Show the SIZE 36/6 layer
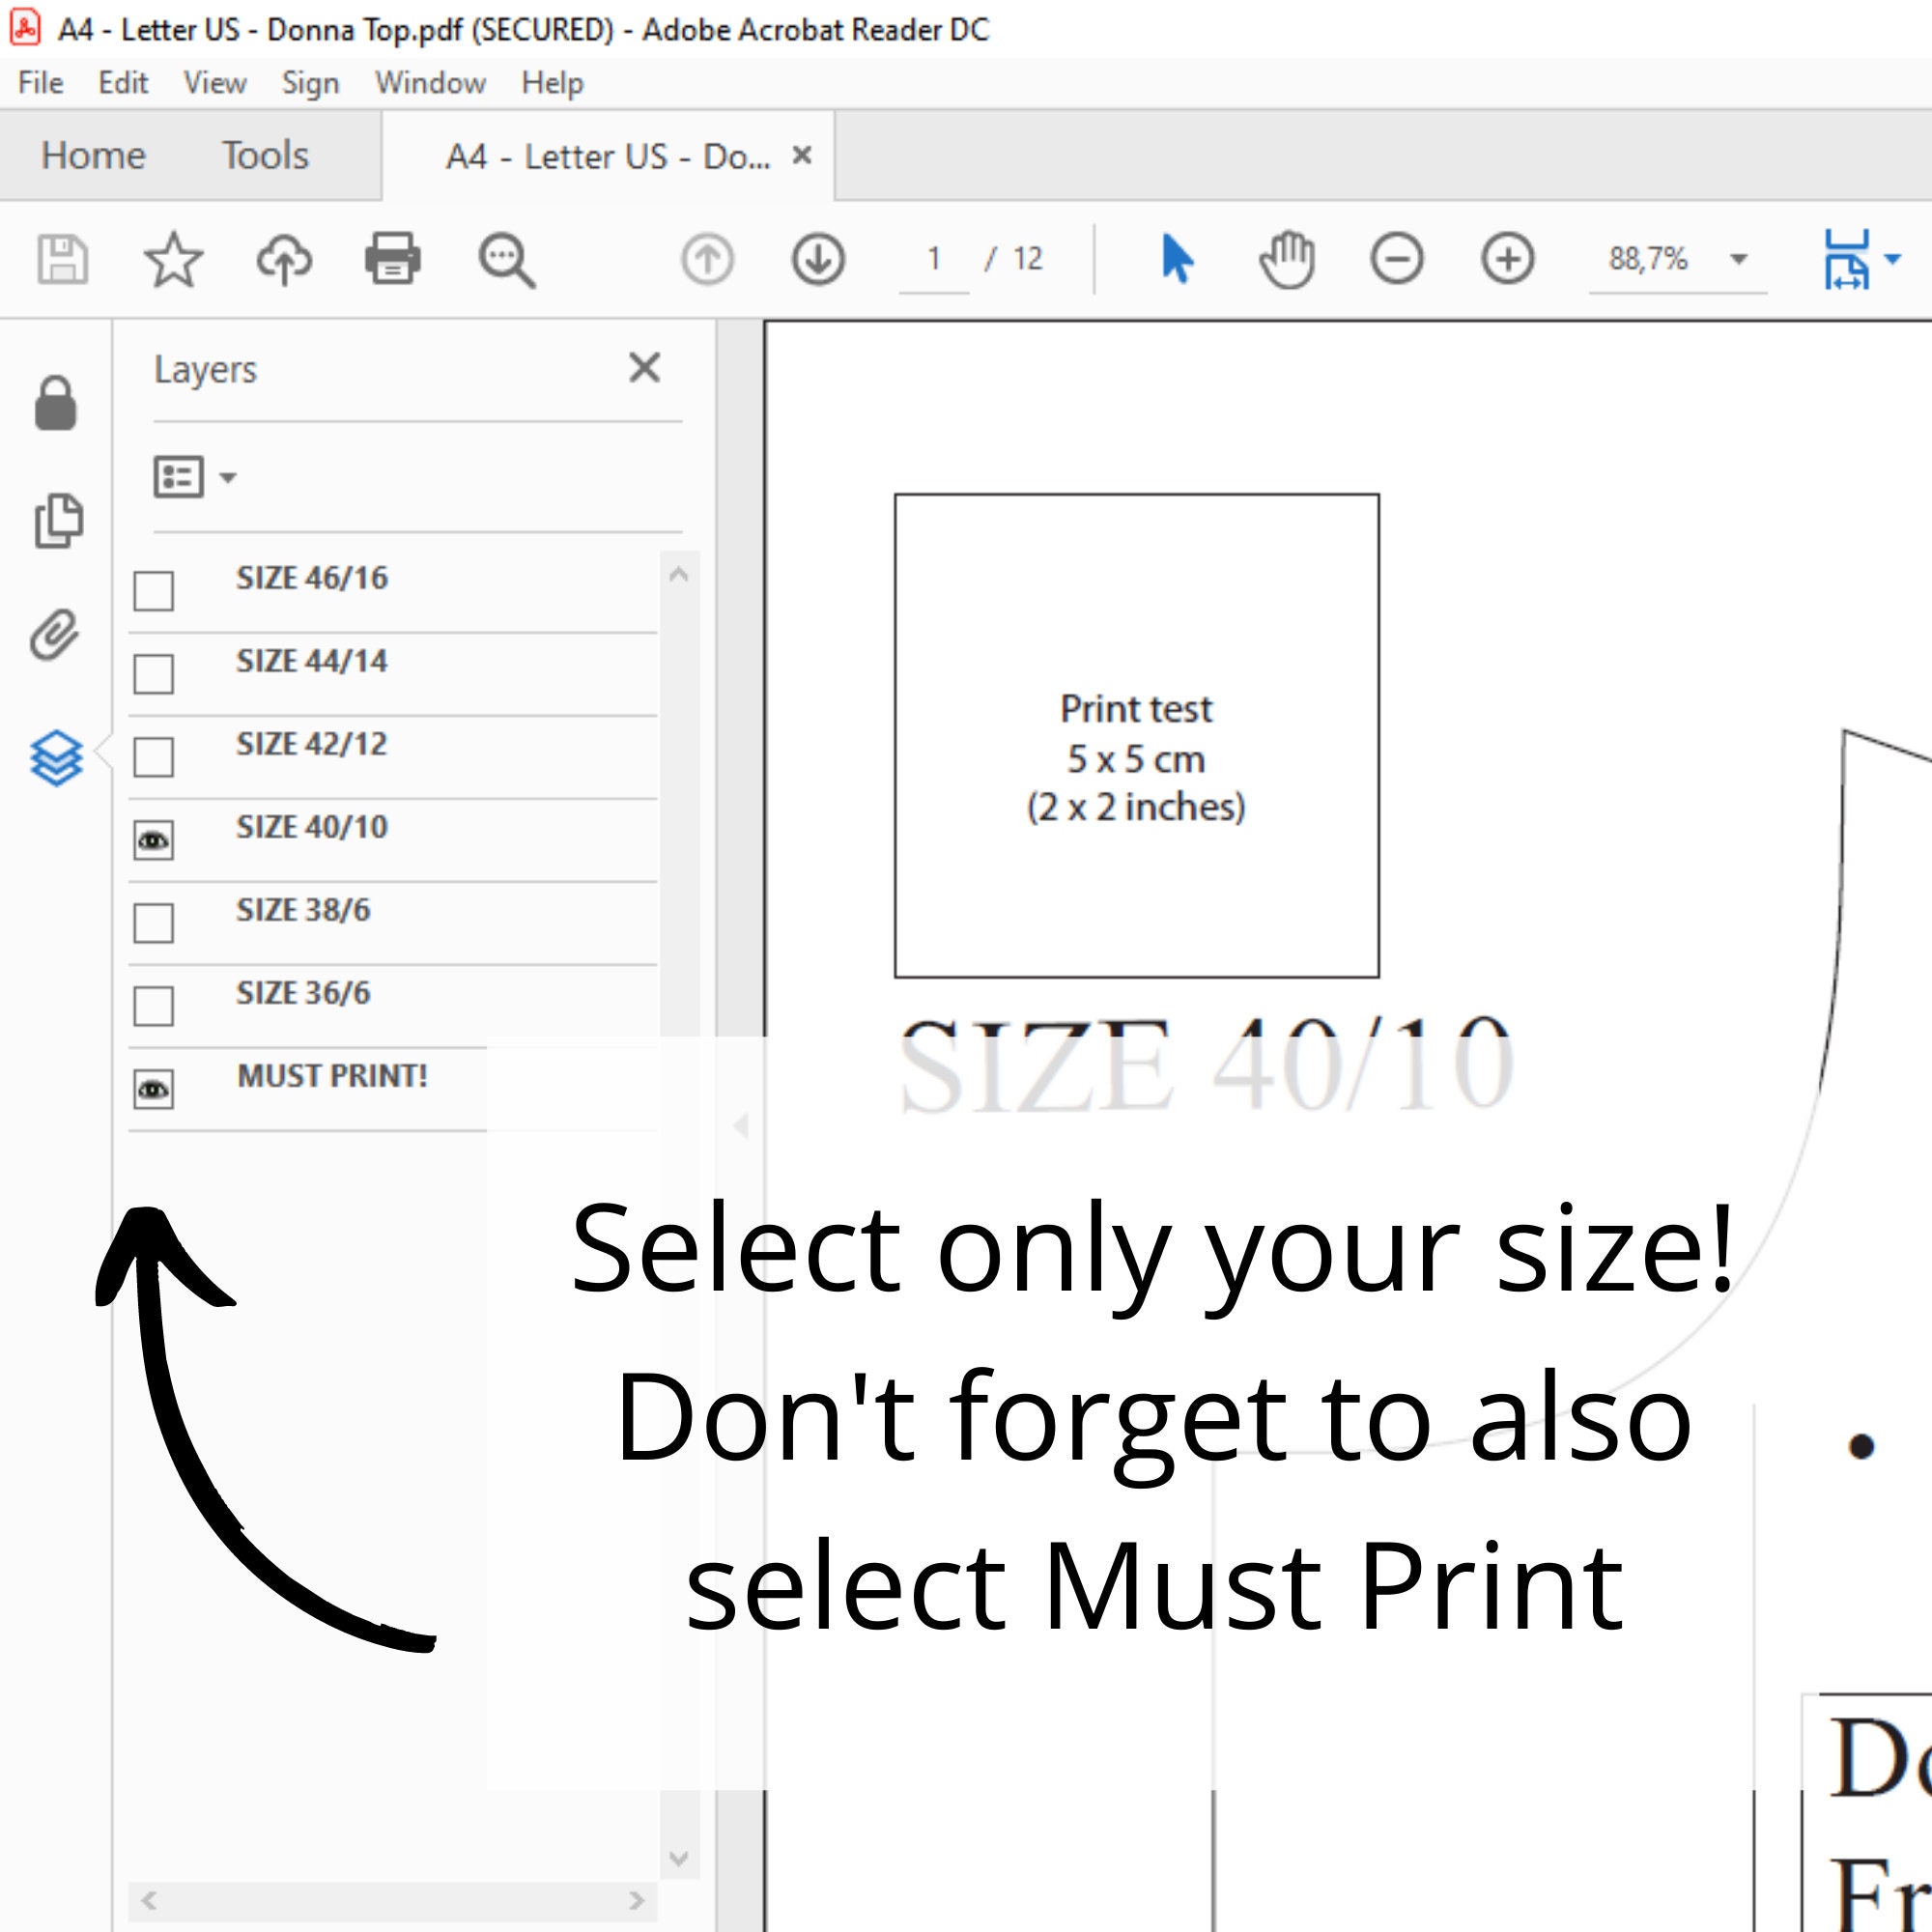Screen dimensions: 1932x1932 [153, 1006]
